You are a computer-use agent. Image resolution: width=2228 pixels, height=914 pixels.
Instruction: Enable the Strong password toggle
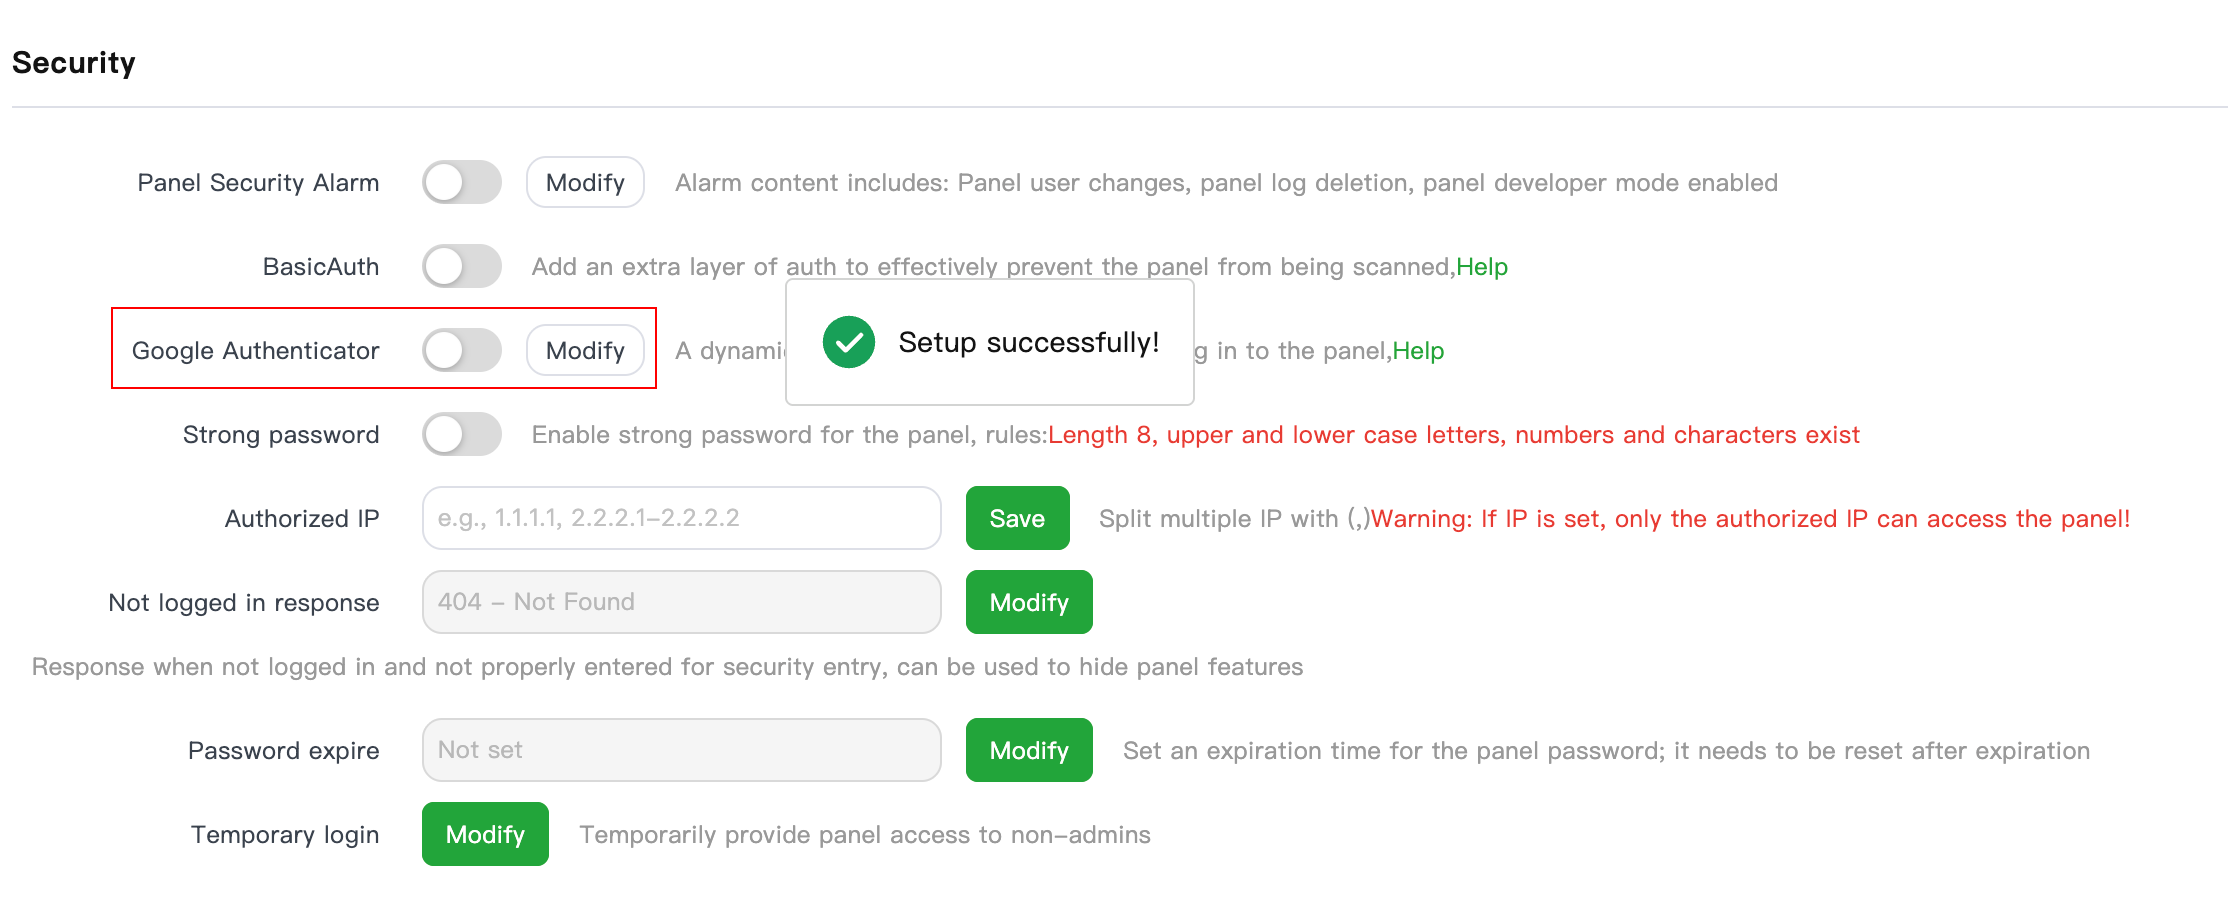(x=461, y=434)
